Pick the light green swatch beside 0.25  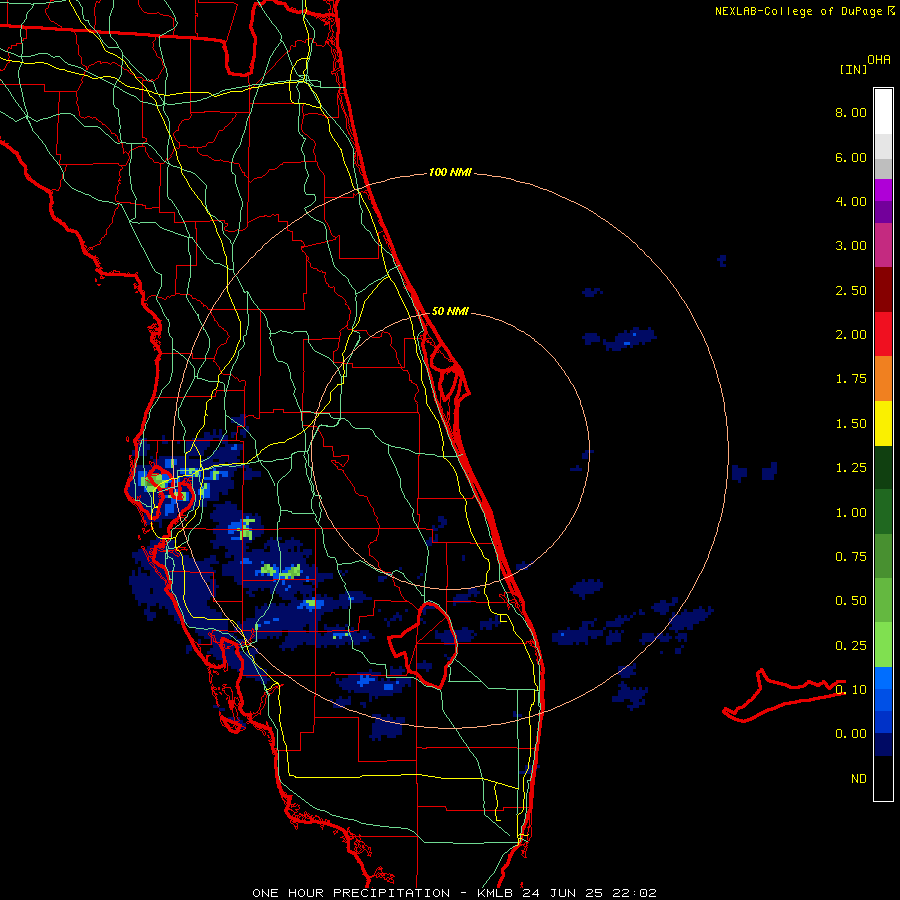point(883,645)
